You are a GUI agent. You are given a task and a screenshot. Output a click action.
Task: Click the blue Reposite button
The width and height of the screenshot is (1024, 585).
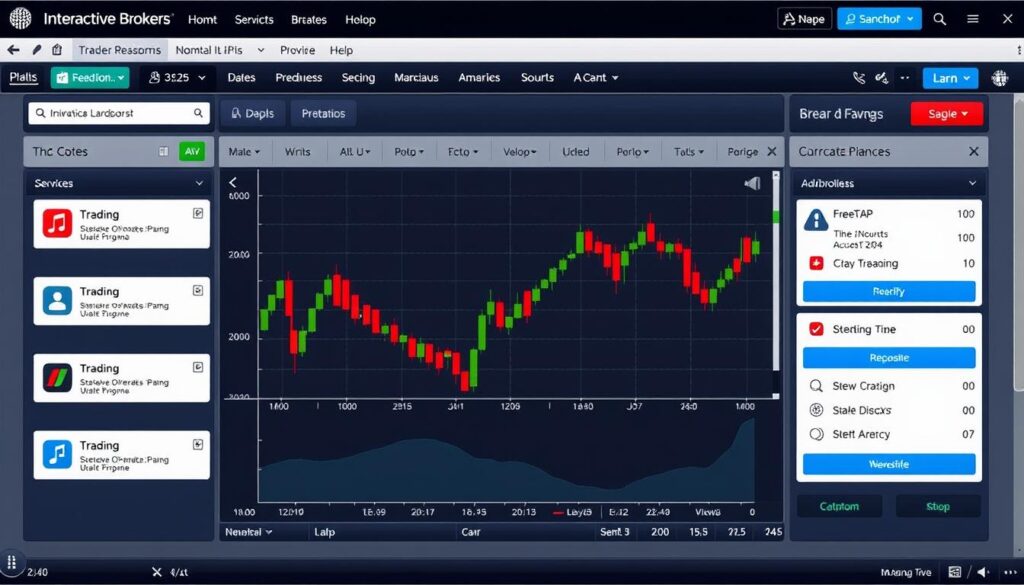889,358
